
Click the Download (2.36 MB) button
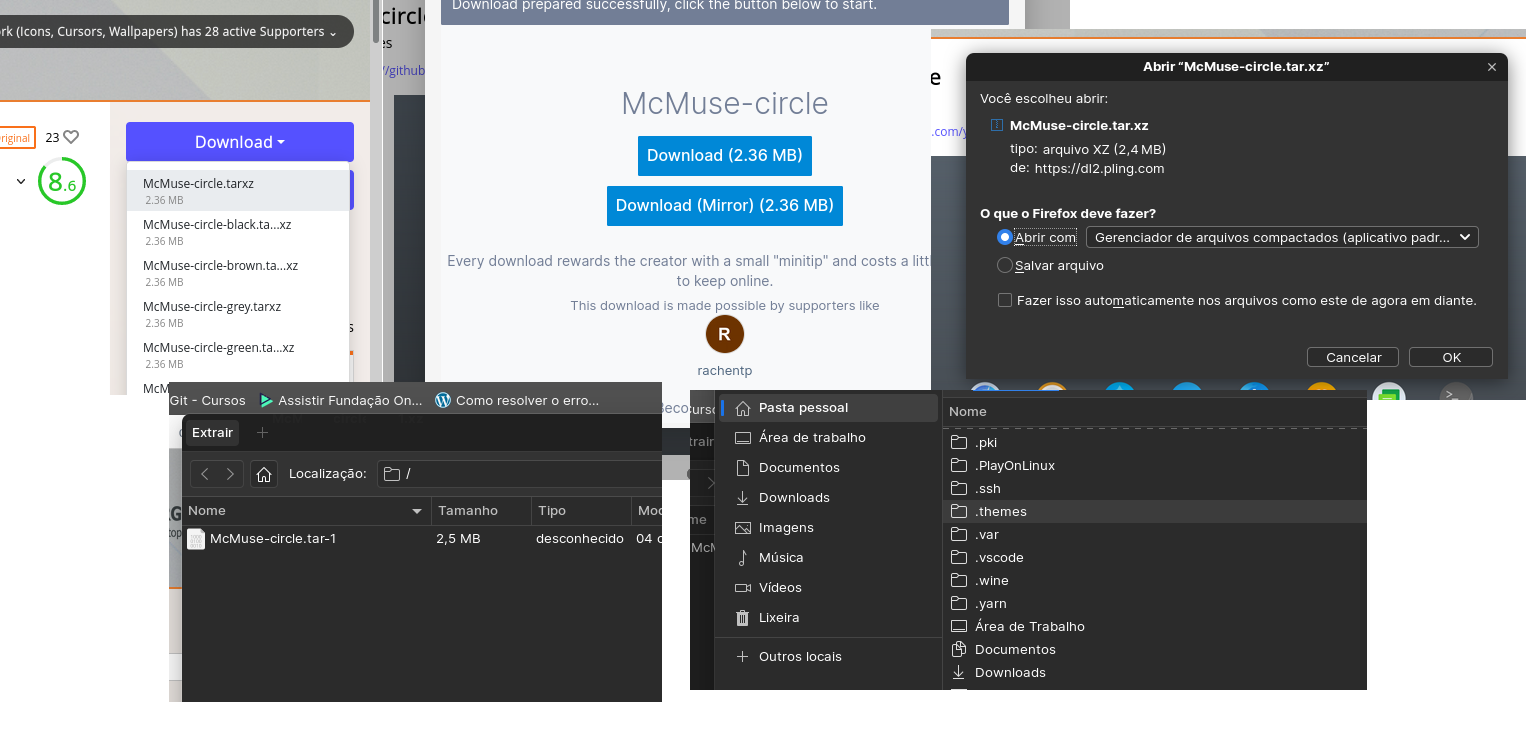pos(725,155)
